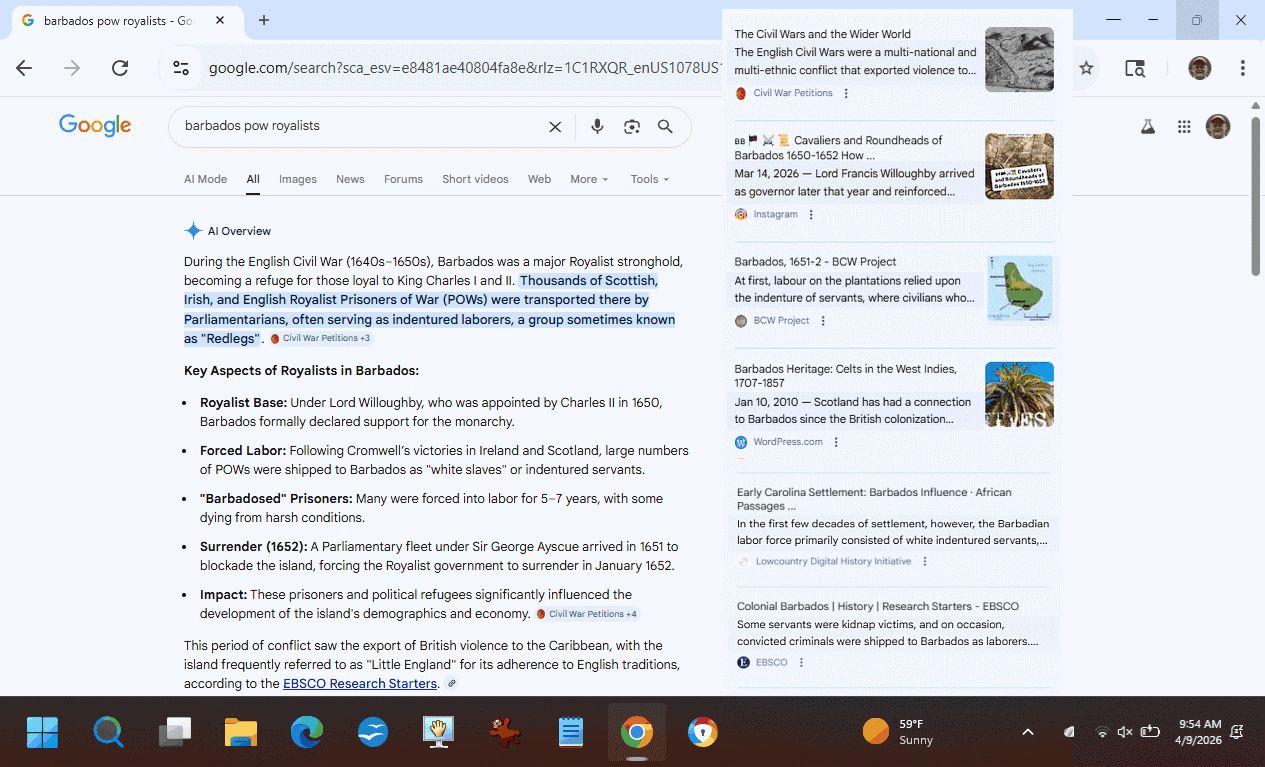Bookmark this page with the star
The width and height of the screenshot is (1265, 767).
(1086, 68)
